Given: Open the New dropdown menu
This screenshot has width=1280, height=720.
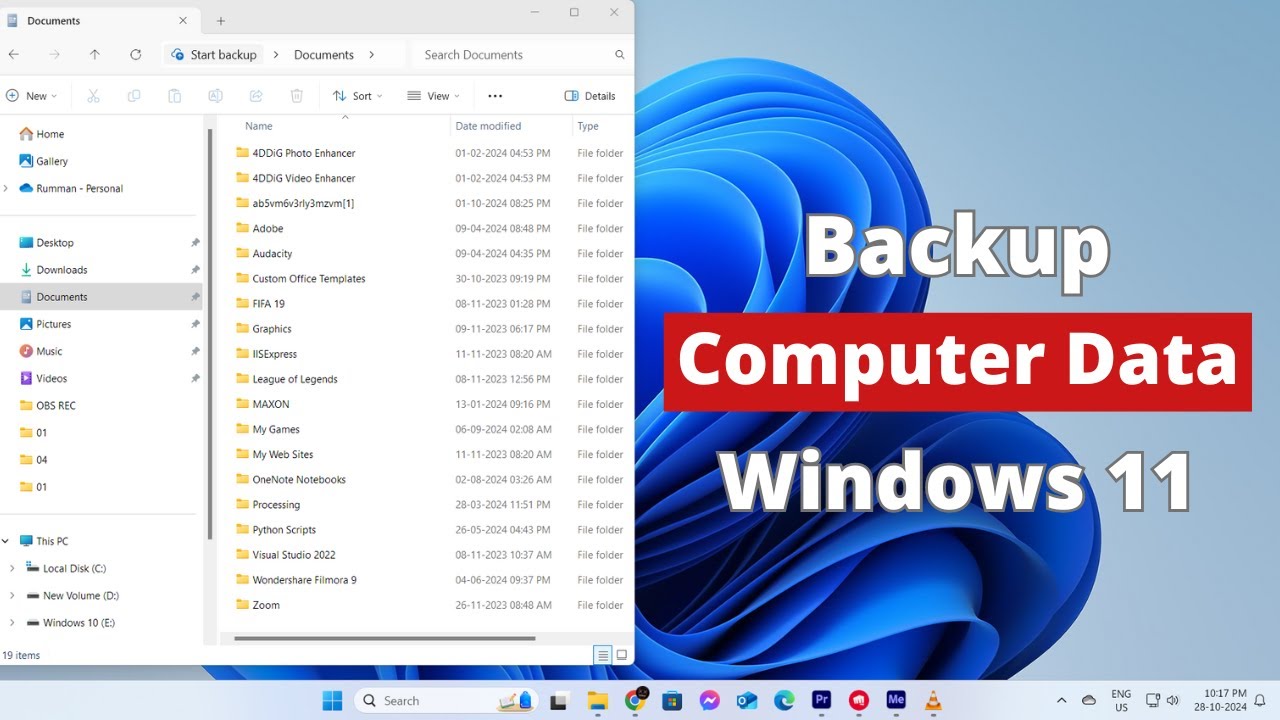Looking at the screenshot, I should pyautogui.click(x=31, y=96).
